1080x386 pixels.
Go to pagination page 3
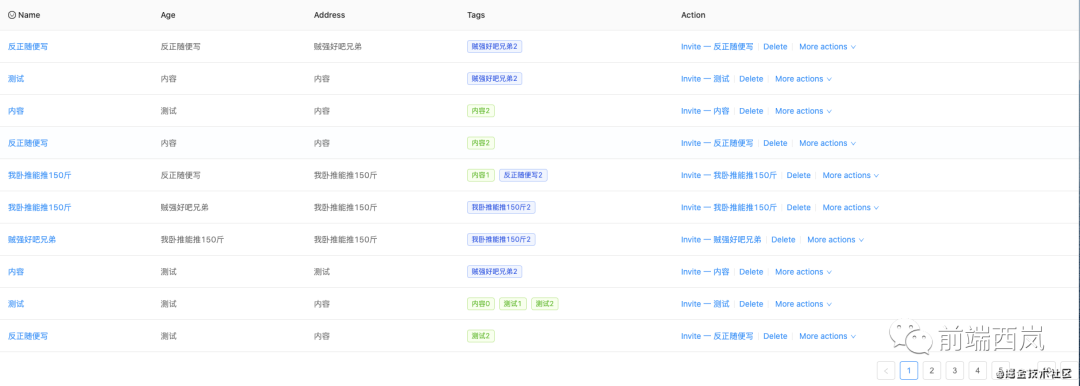click(954, 371)
